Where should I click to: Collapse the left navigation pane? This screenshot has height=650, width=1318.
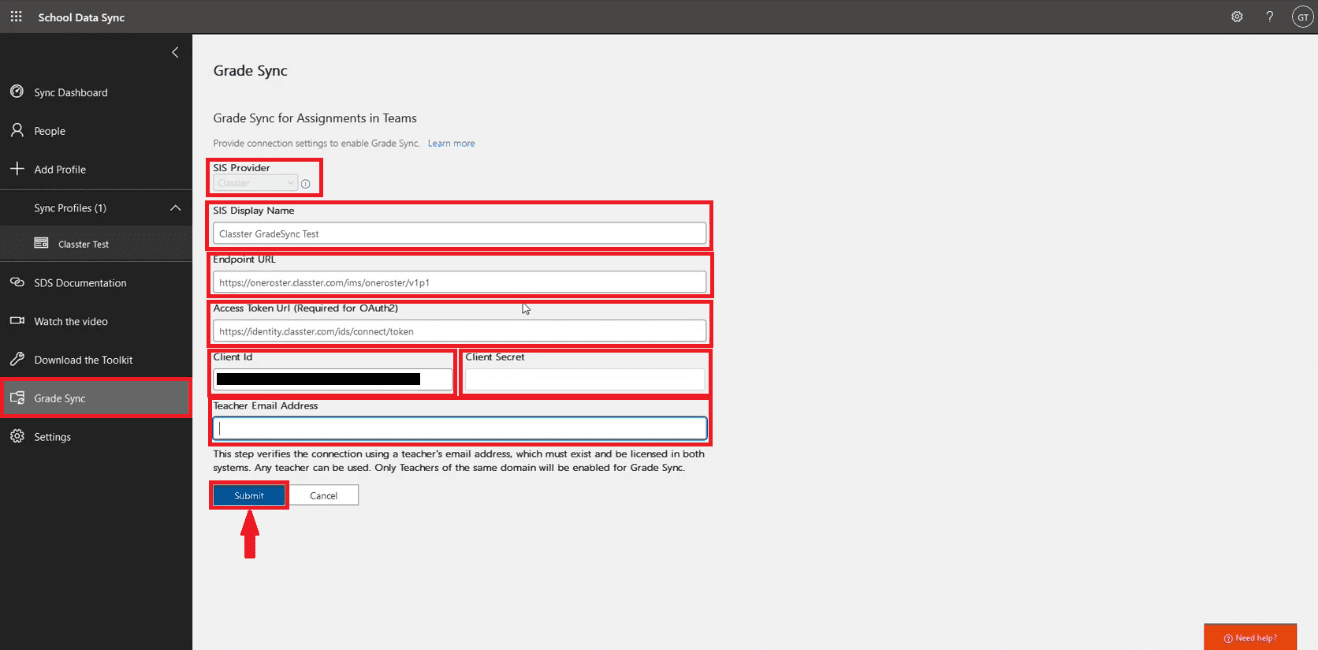[175, 52]
